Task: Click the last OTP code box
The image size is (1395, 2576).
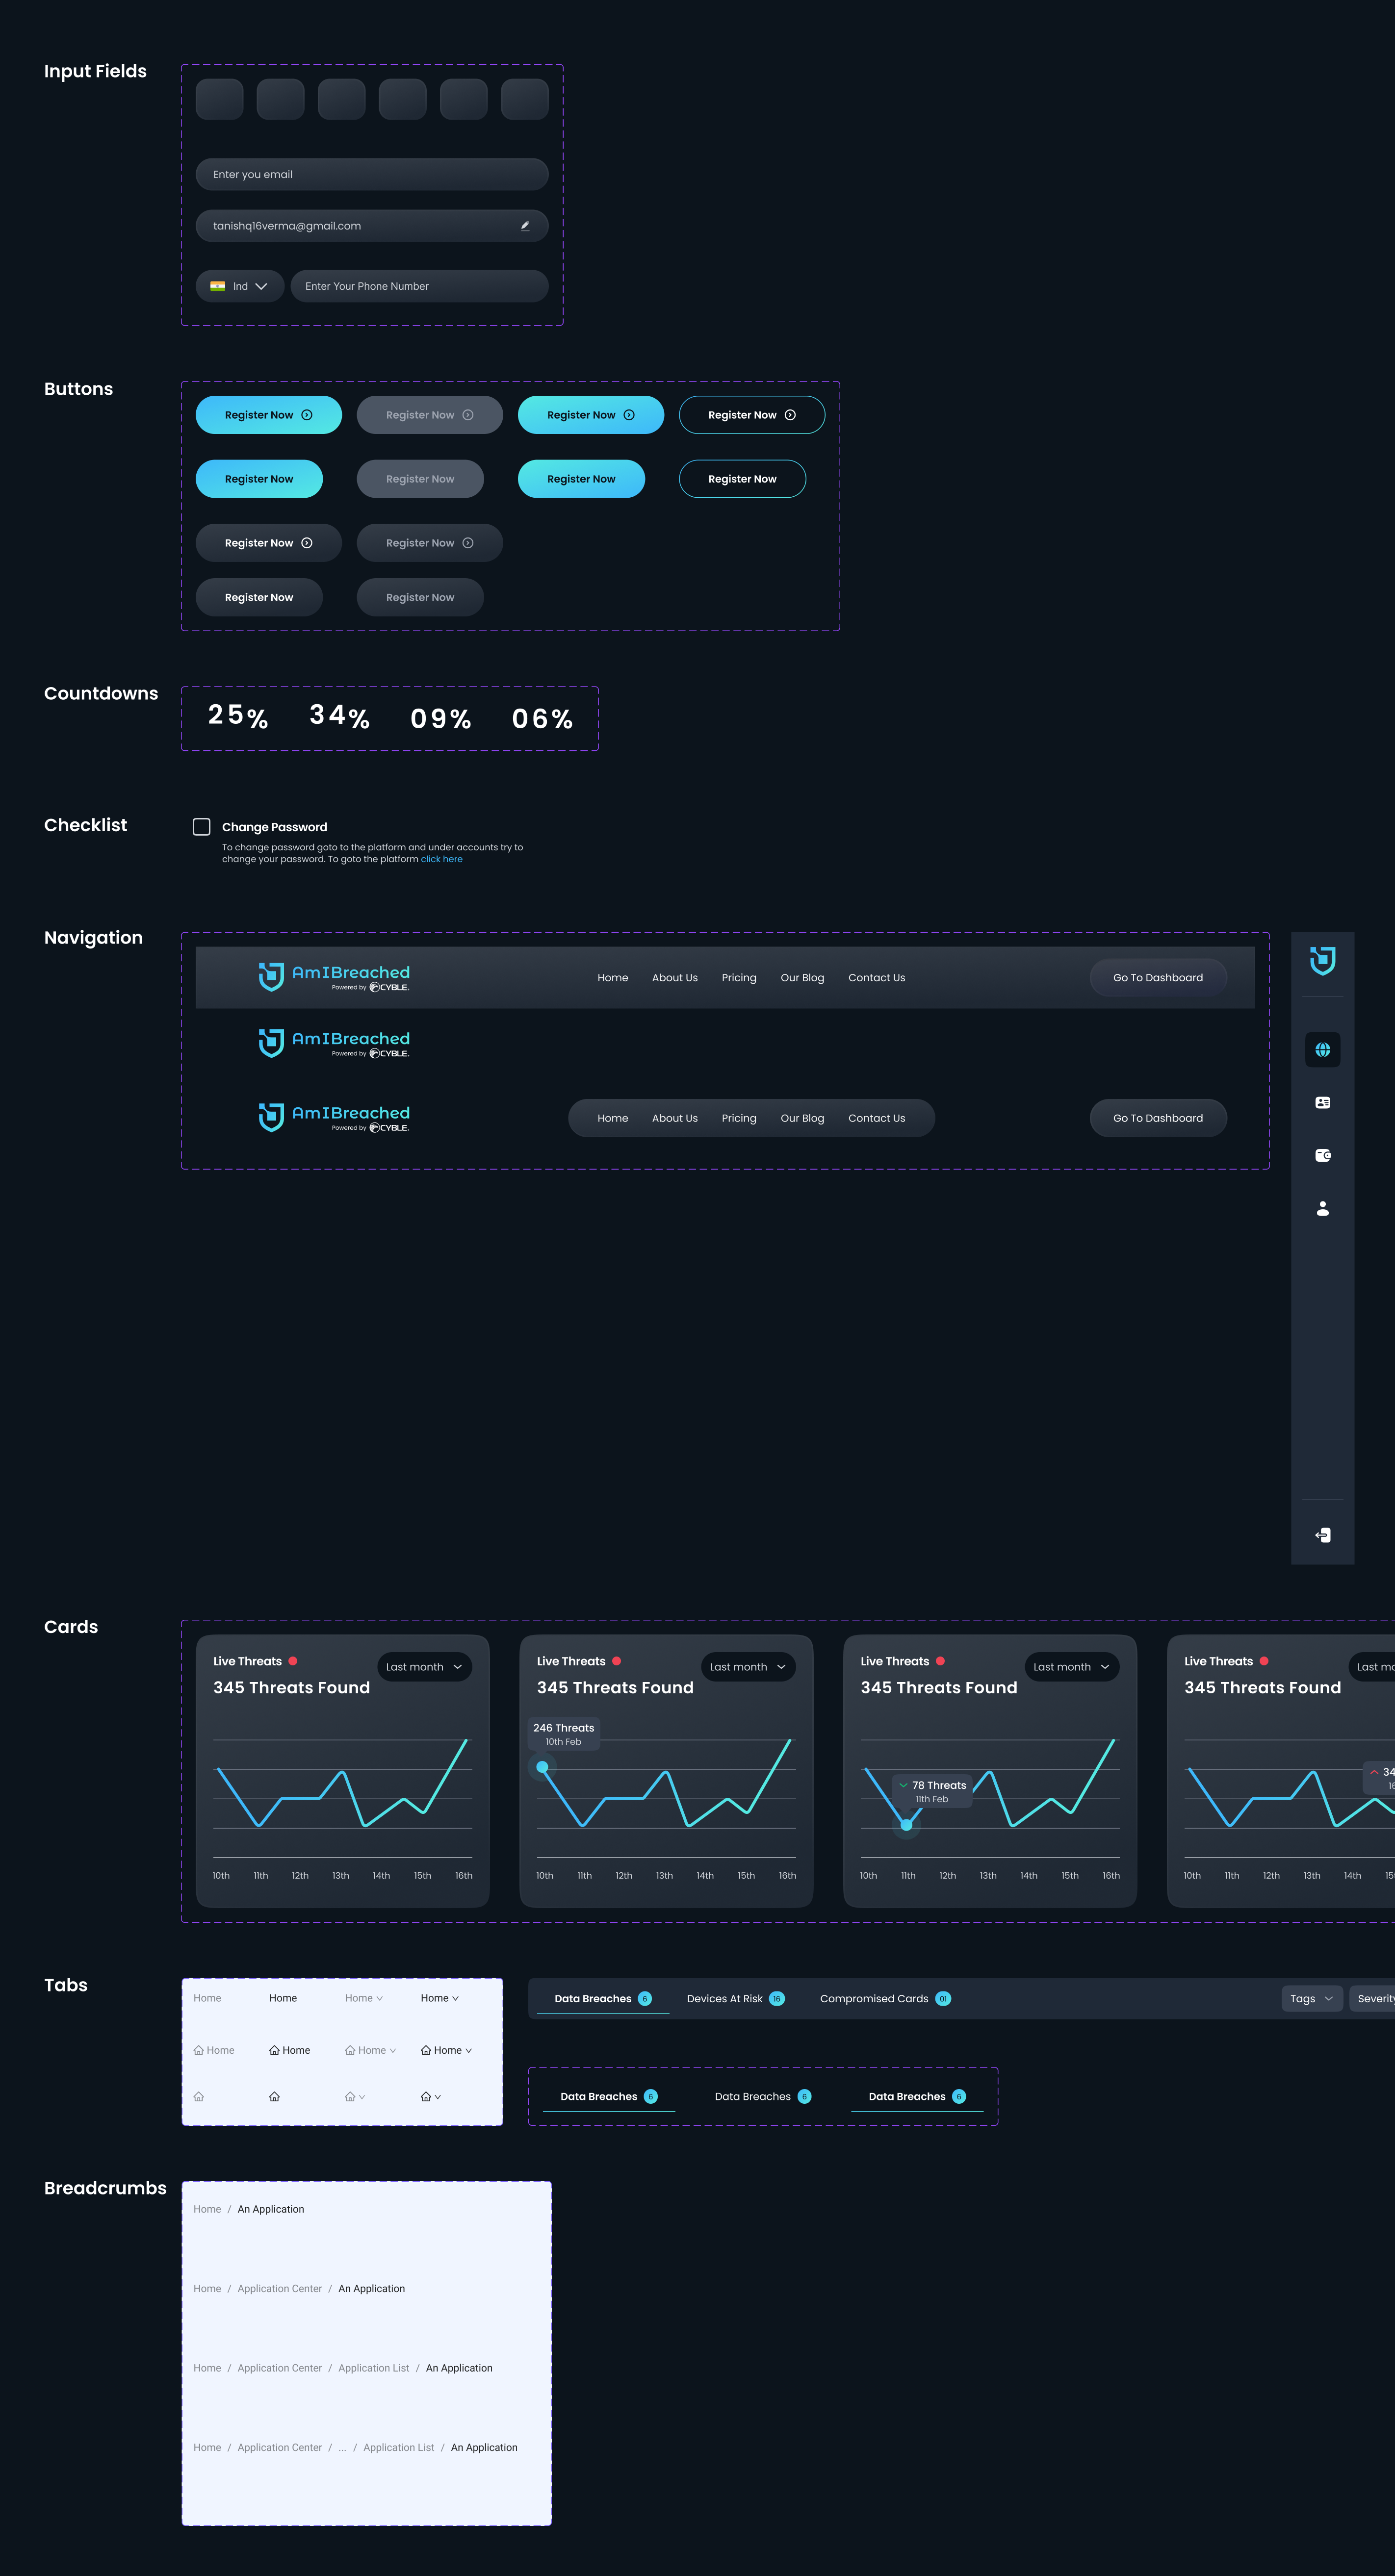Action: pyautogui.click(x=525, y=99)
